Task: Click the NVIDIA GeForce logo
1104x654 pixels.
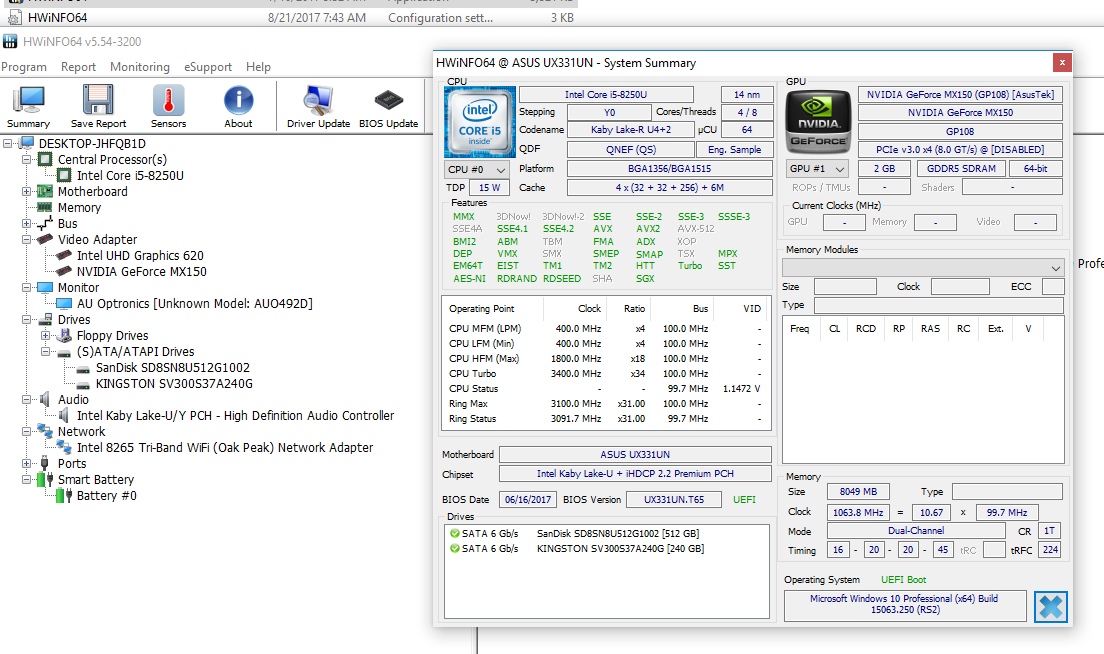Action: pyautogui.click(x=818, y=122)
